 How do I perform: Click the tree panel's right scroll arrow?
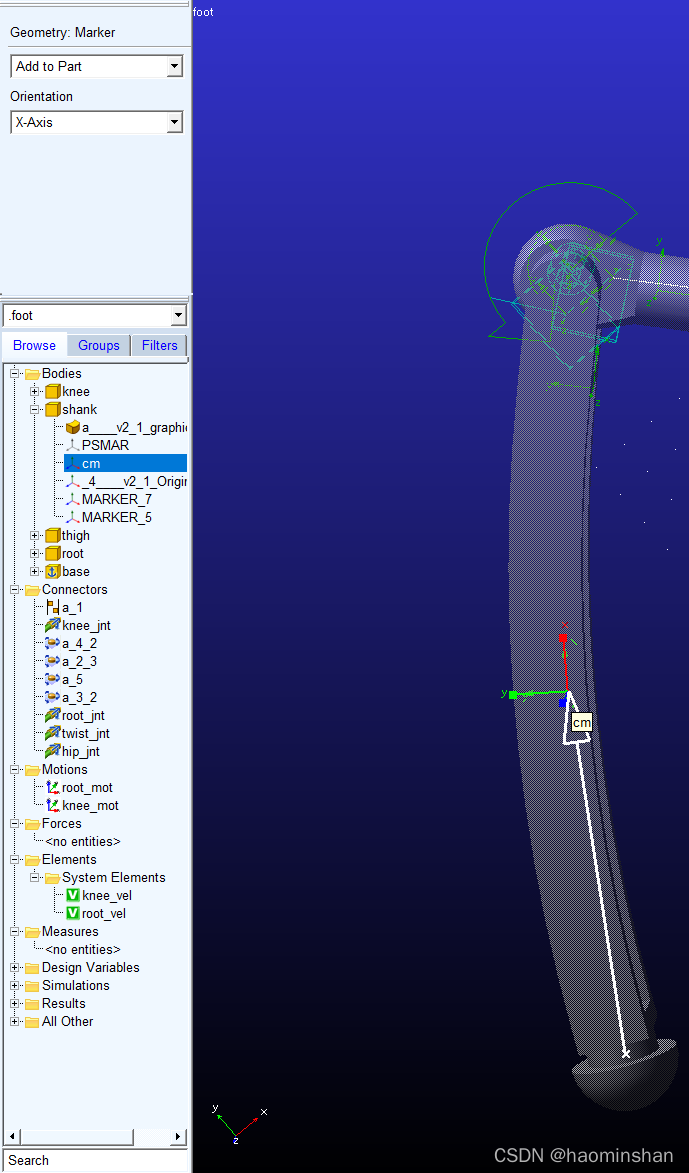(x=178, y=1137)
